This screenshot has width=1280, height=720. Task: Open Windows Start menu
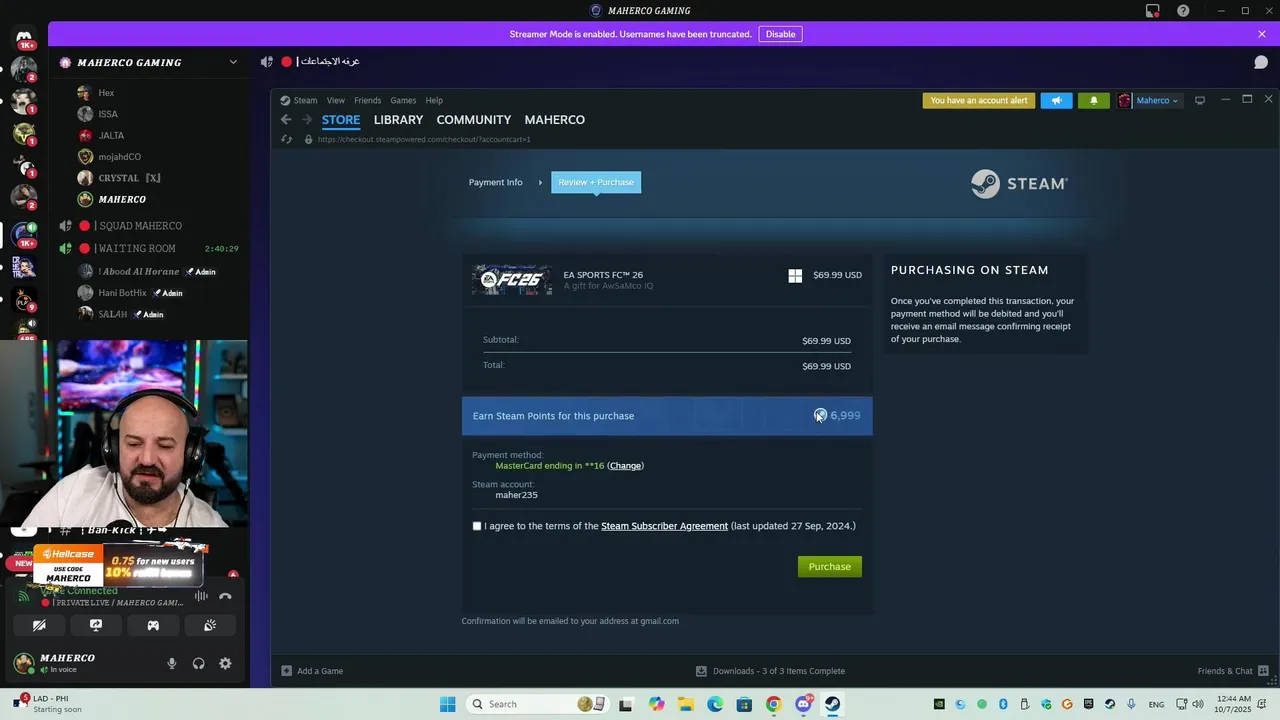[447, 704]
